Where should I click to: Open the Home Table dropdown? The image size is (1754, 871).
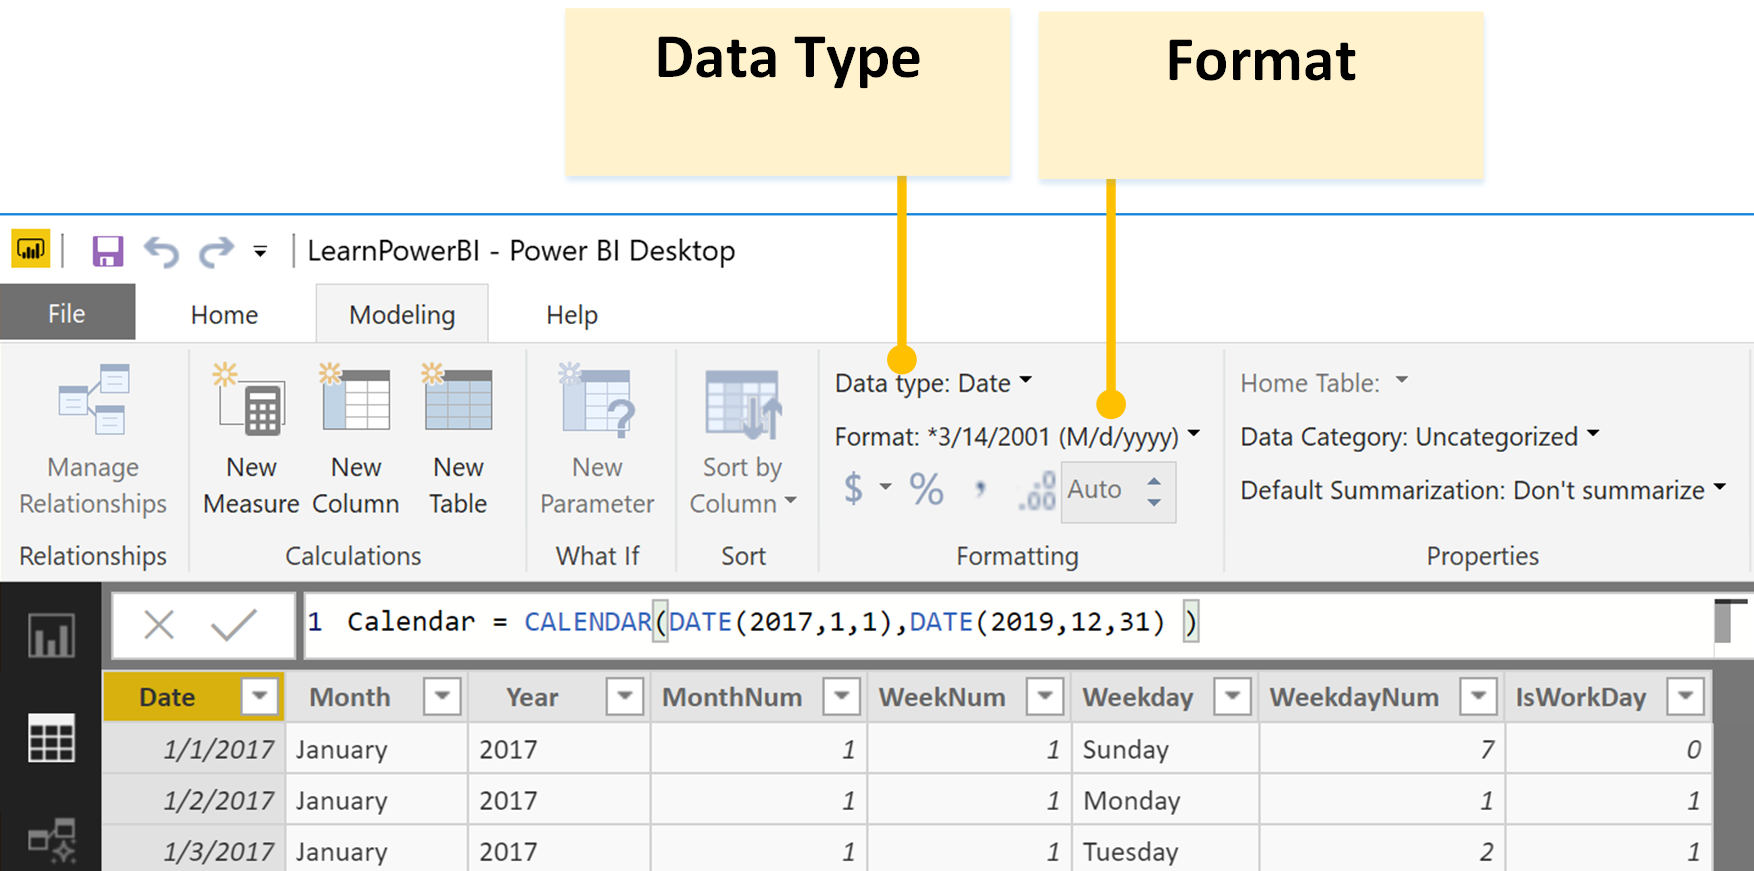(x=1324, y=382)
